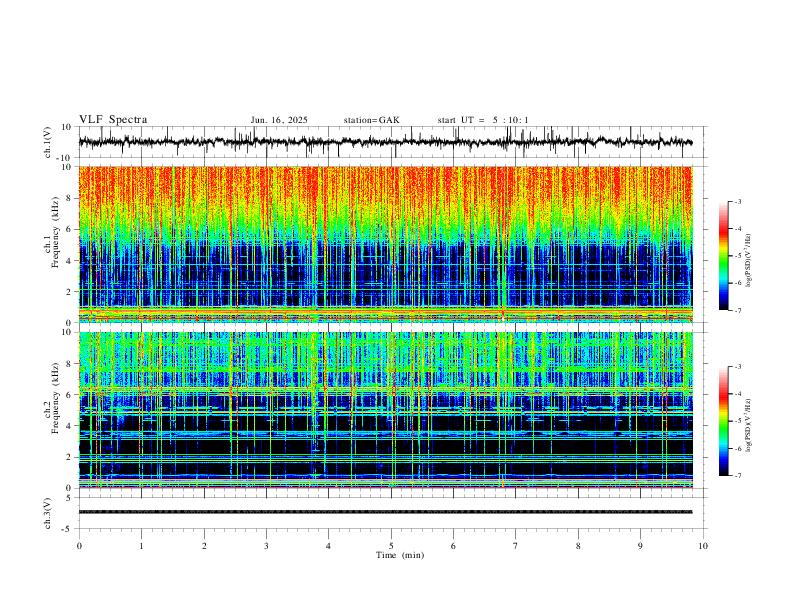
Task: Click time axis tick label "4"
Action: click(328, 546)
